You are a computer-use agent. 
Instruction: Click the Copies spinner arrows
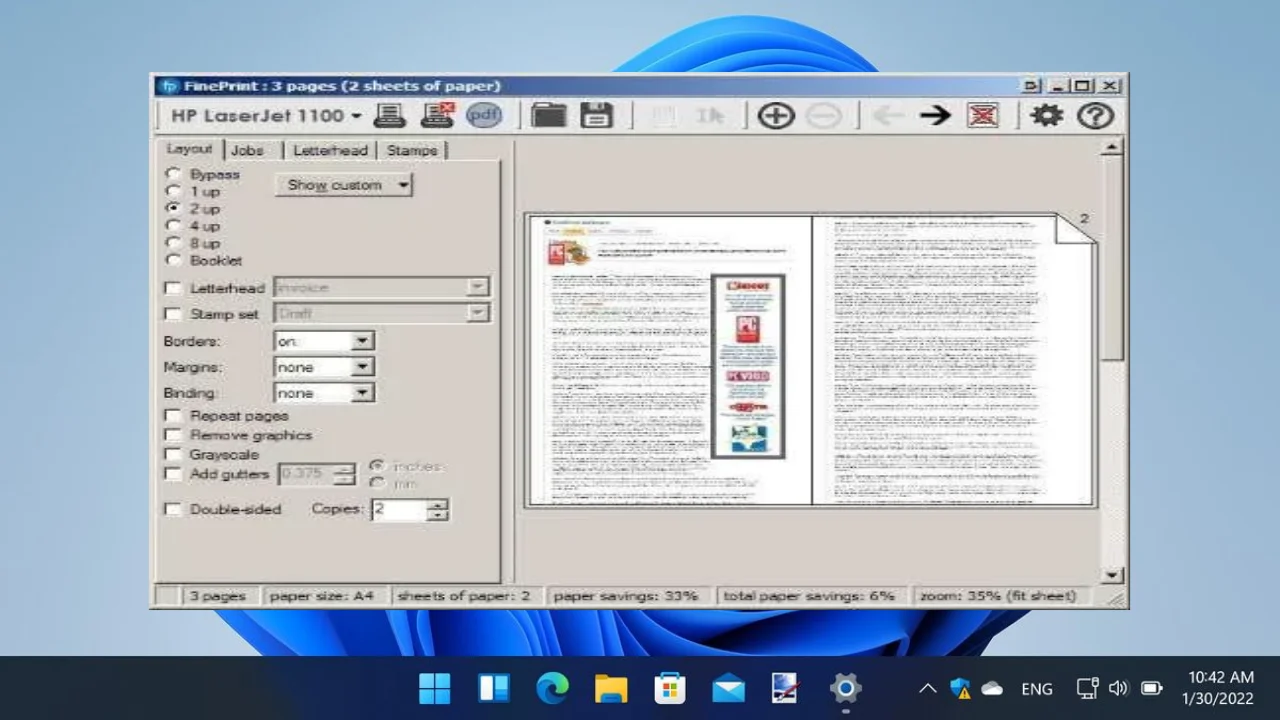438,509
